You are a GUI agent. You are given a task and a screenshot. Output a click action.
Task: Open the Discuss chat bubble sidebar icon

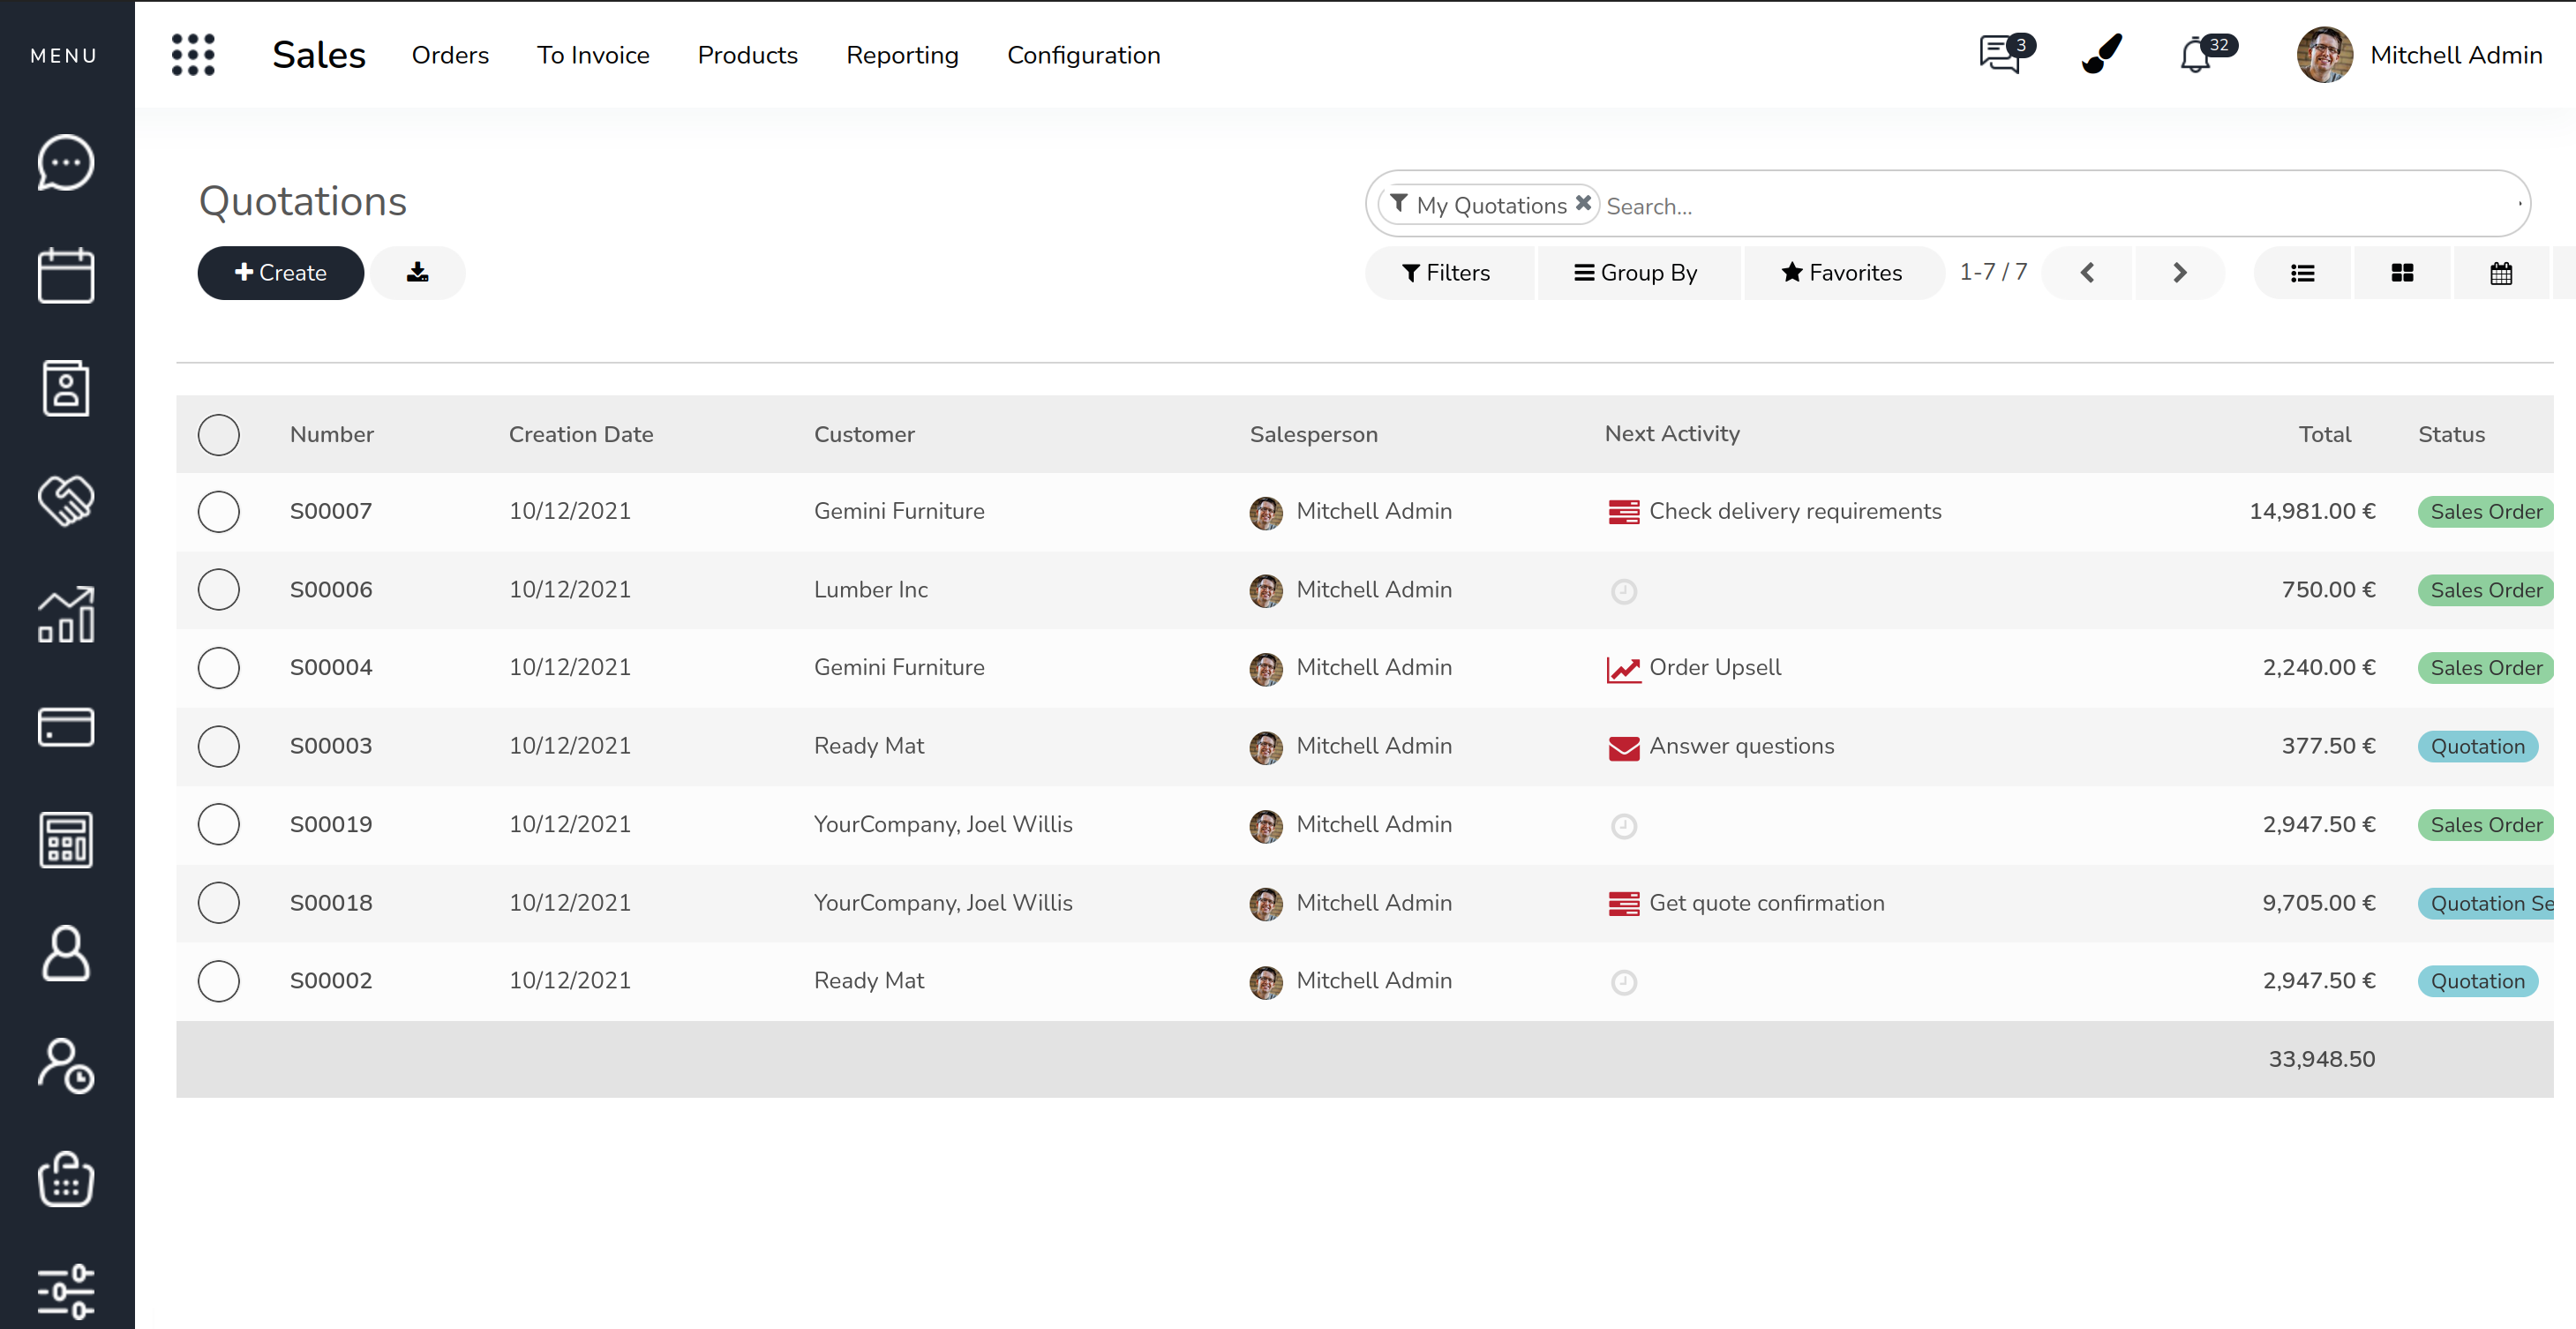coord(66,162)
